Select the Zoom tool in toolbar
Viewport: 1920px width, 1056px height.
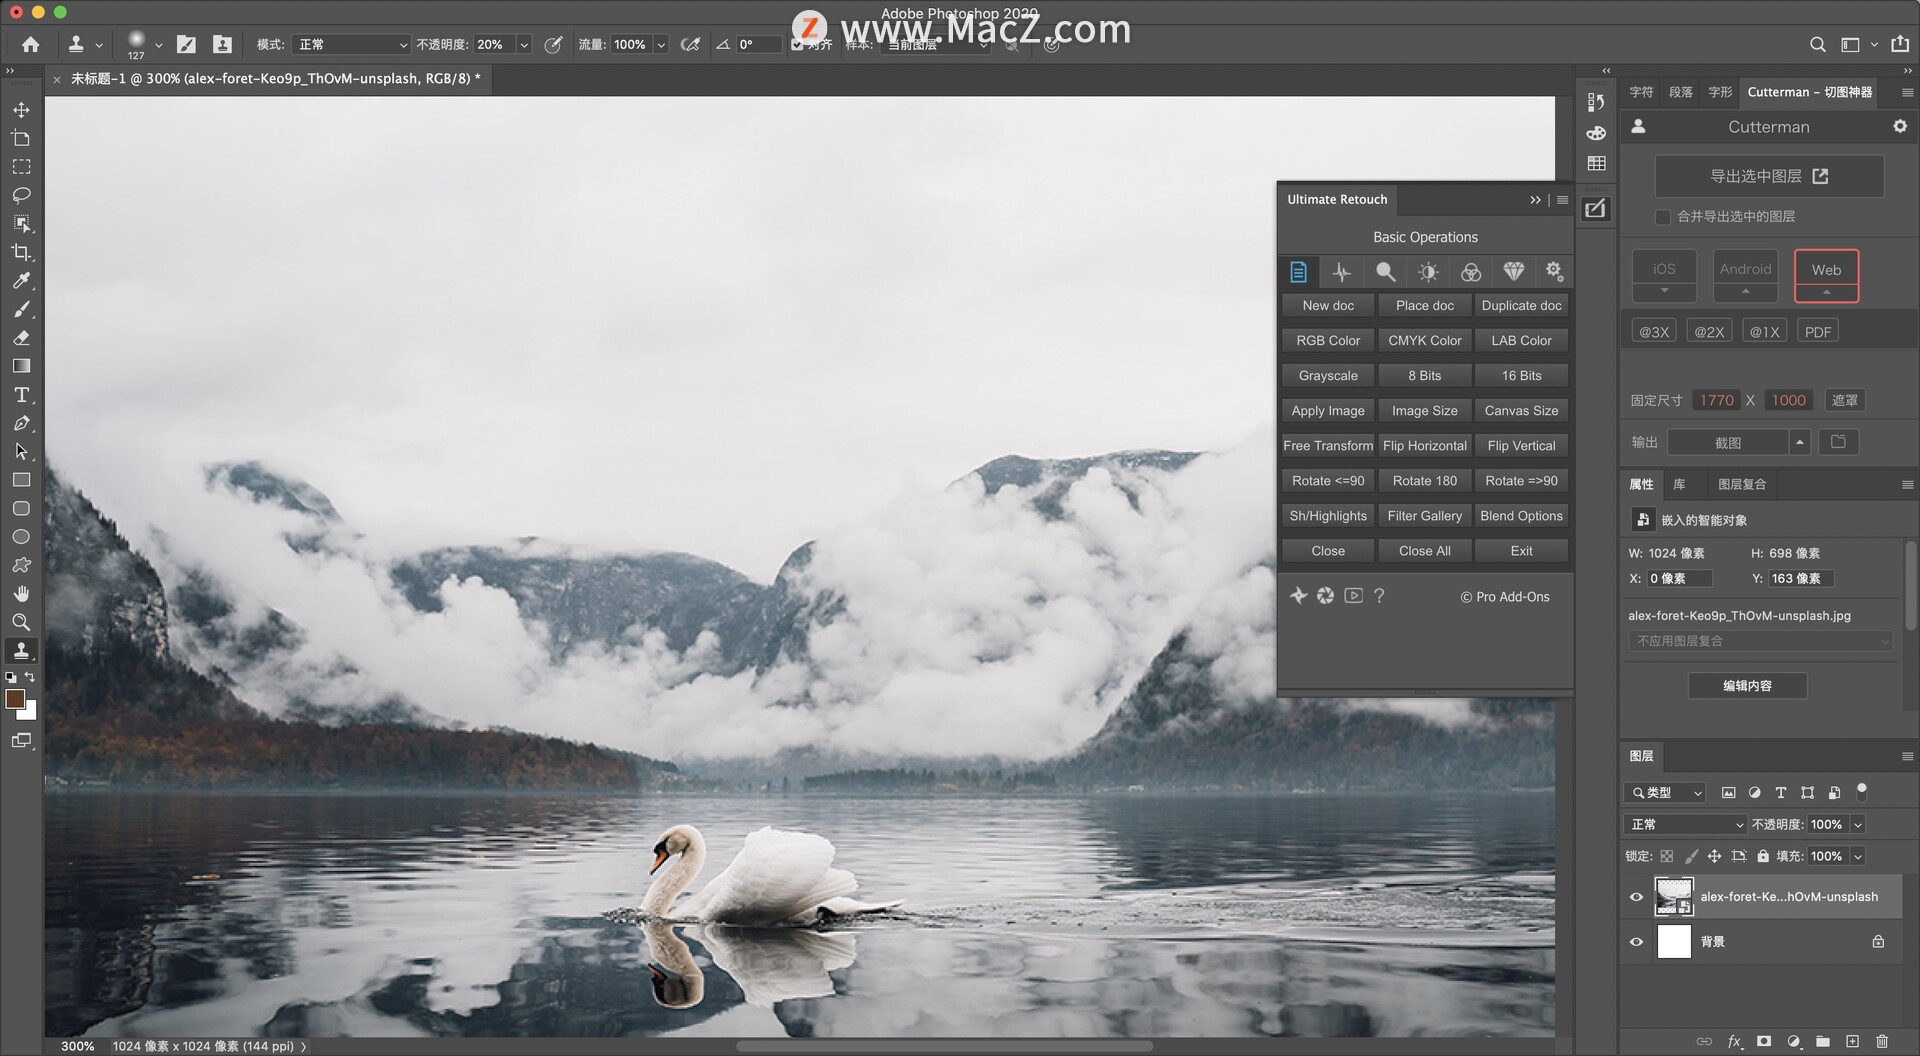[x=21, y=622]
